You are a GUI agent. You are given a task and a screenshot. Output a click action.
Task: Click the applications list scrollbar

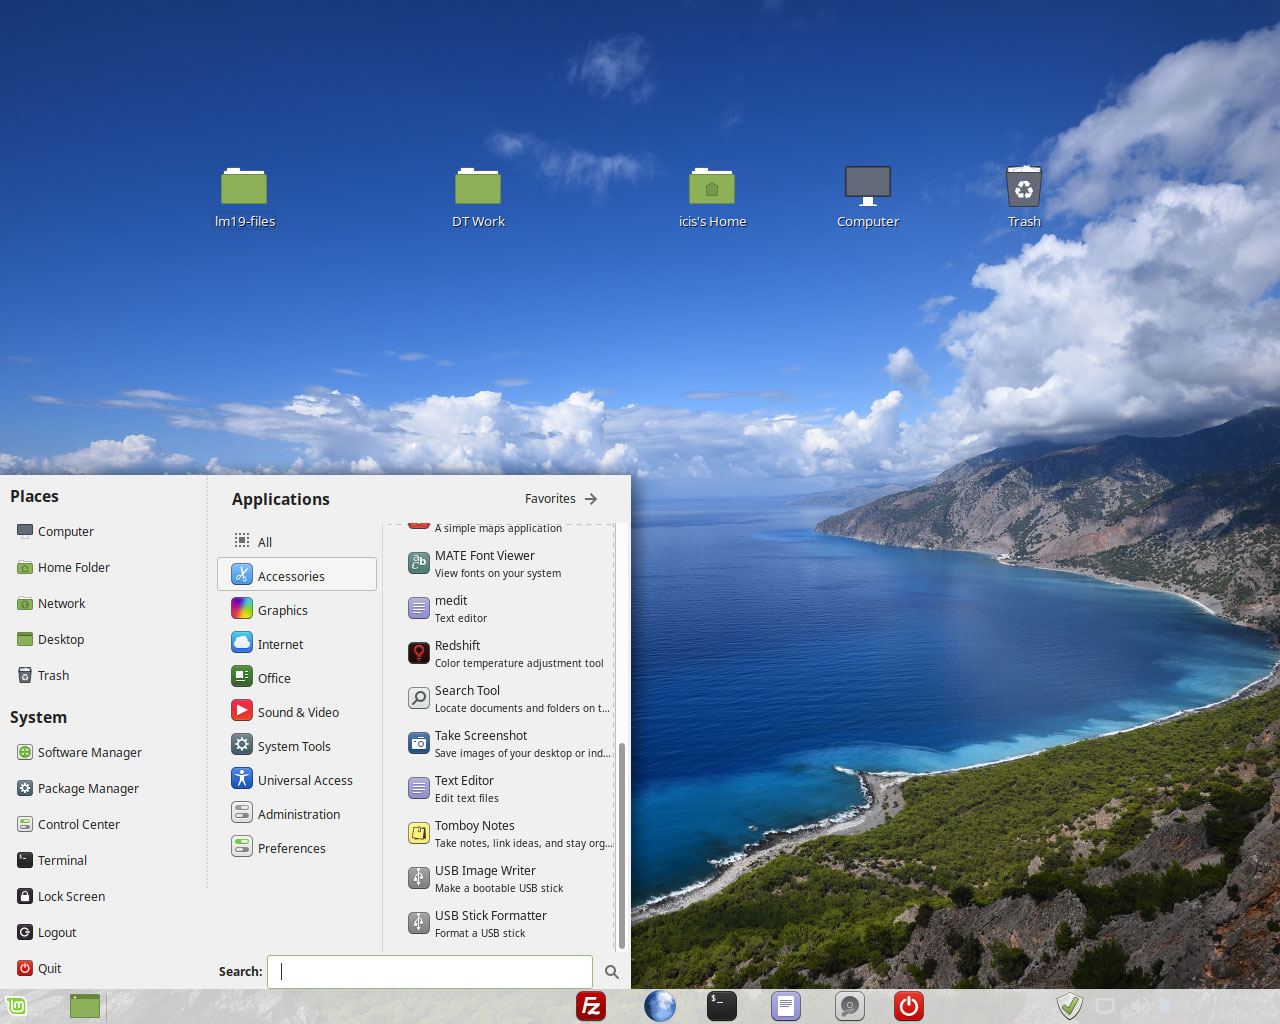(x=621, y=844)
